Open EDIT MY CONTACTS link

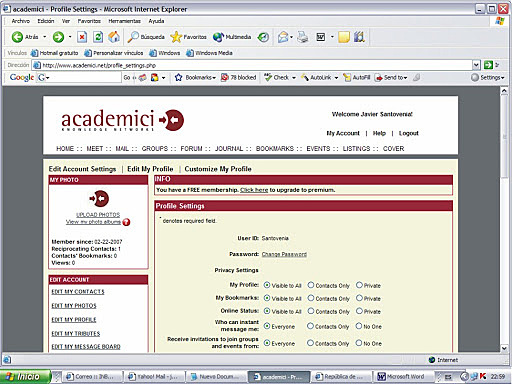click(78, 292)
